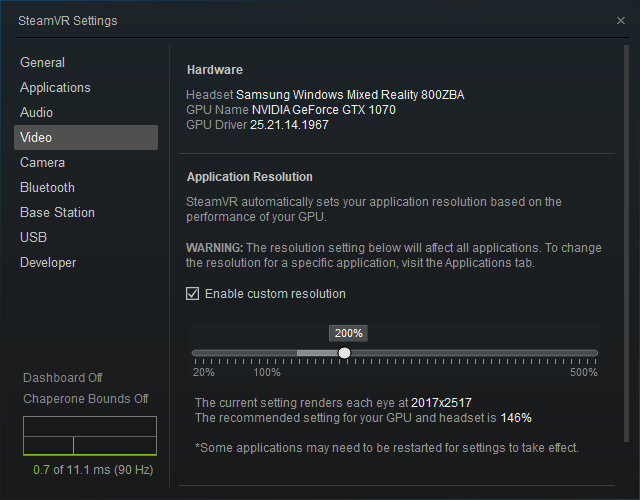640x500 pixels.
Task: Click the frame timing graph
Action: click(x=90, y=436)
